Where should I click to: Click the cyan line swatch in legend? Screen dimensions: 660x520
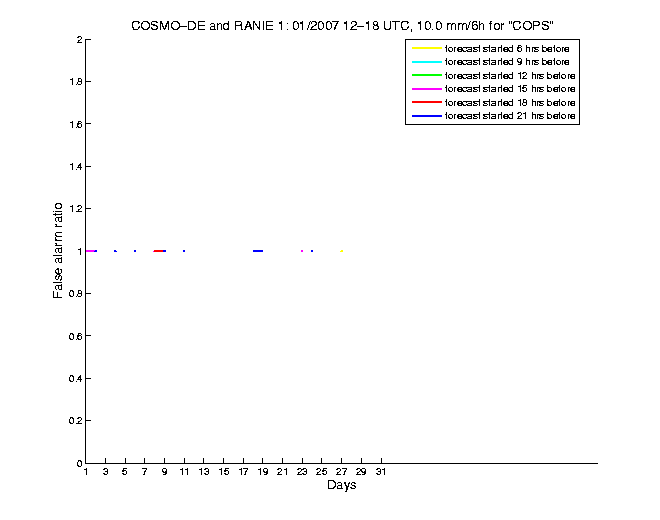point(427,62)
